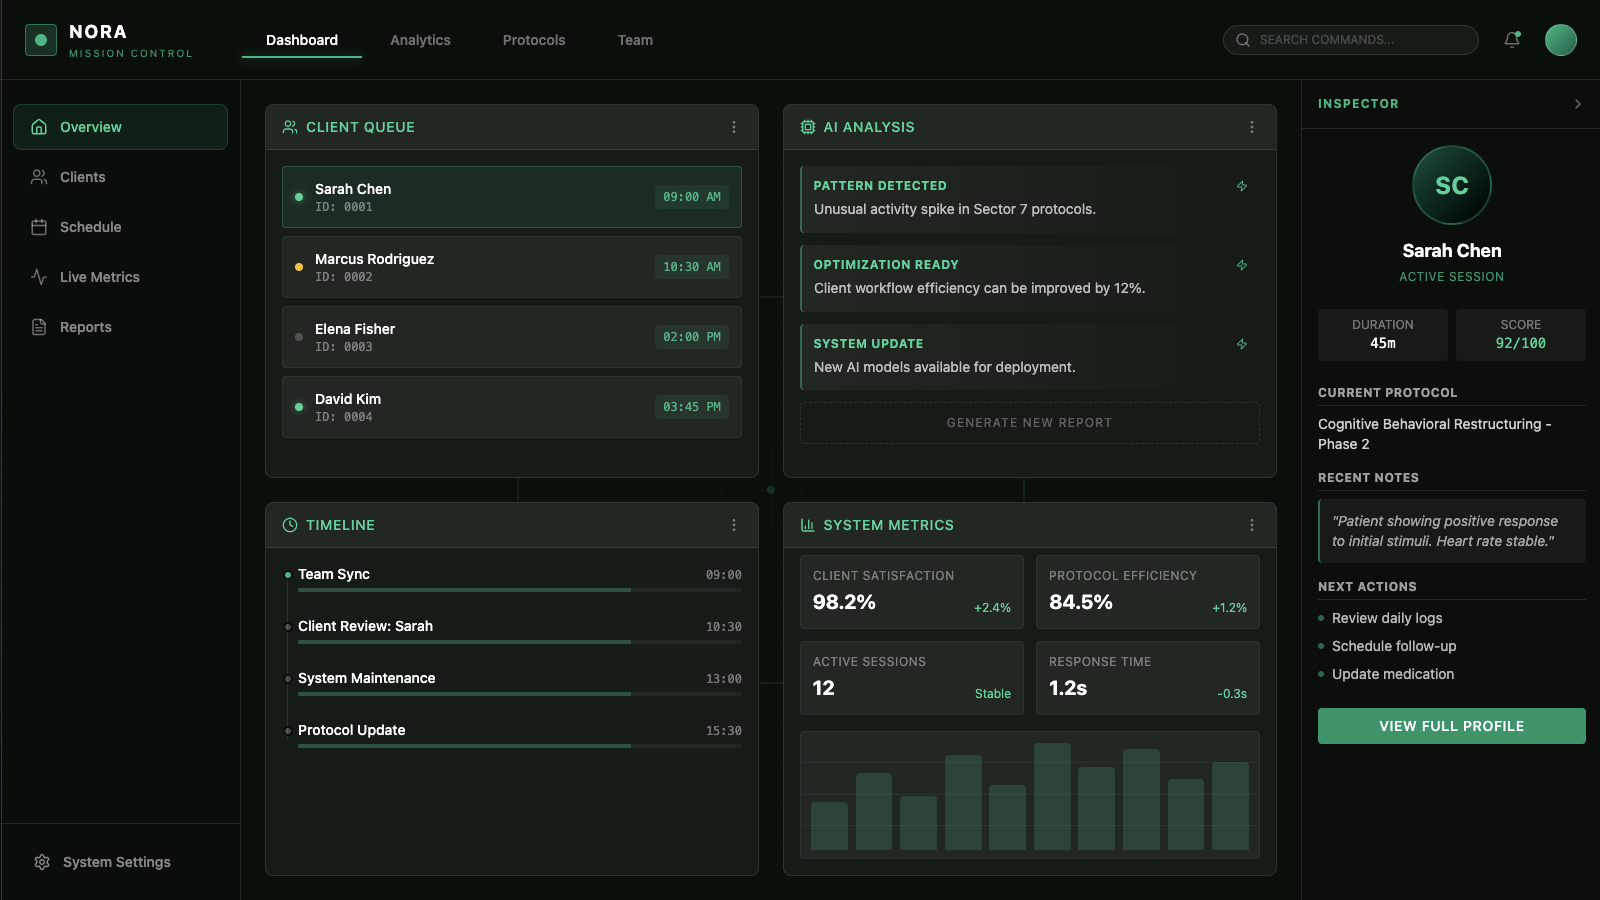Click the notification bell
This screenshot has height=900, width=1600.
1512,38
